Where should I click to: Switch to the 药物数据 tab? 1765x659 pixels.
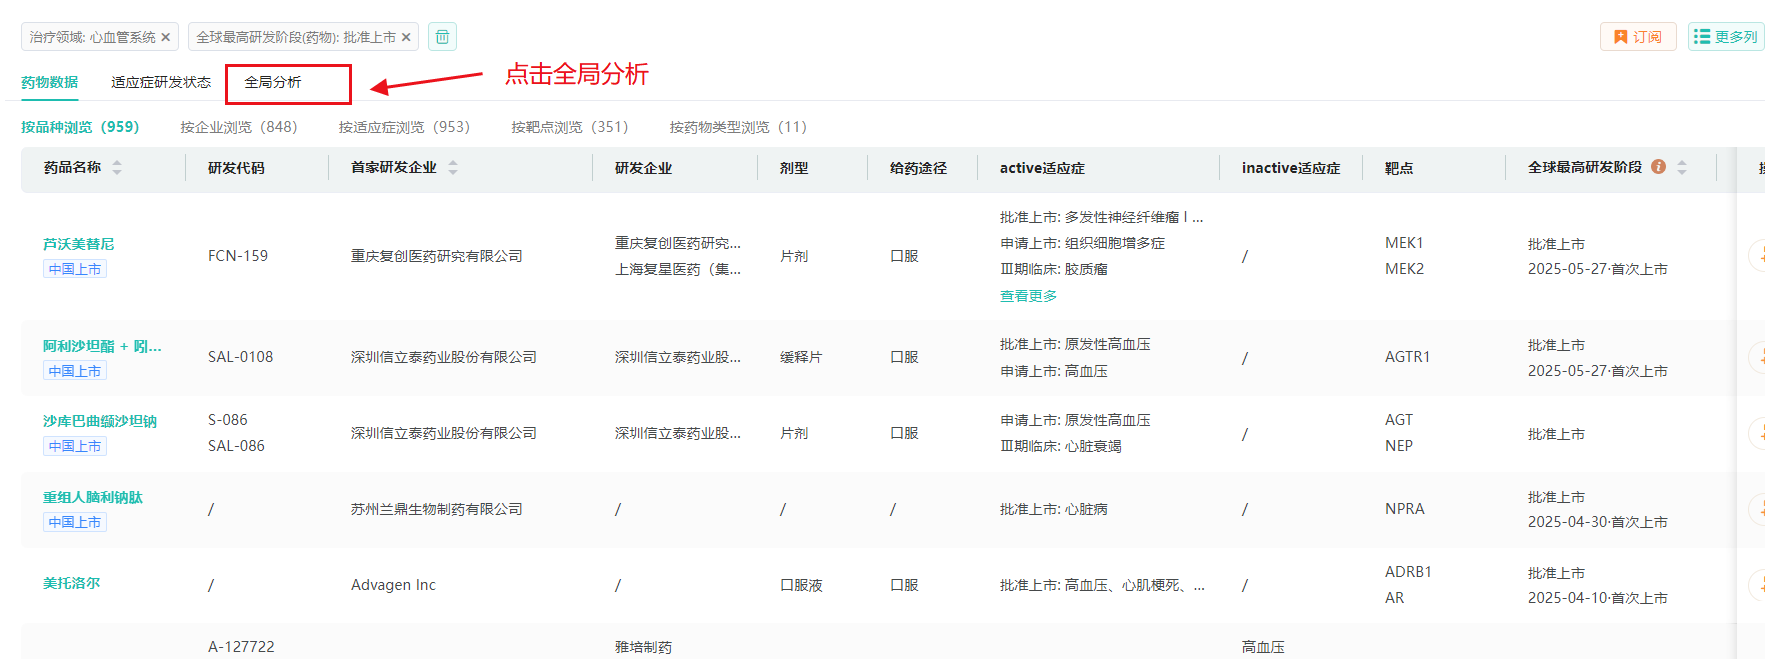49,82
